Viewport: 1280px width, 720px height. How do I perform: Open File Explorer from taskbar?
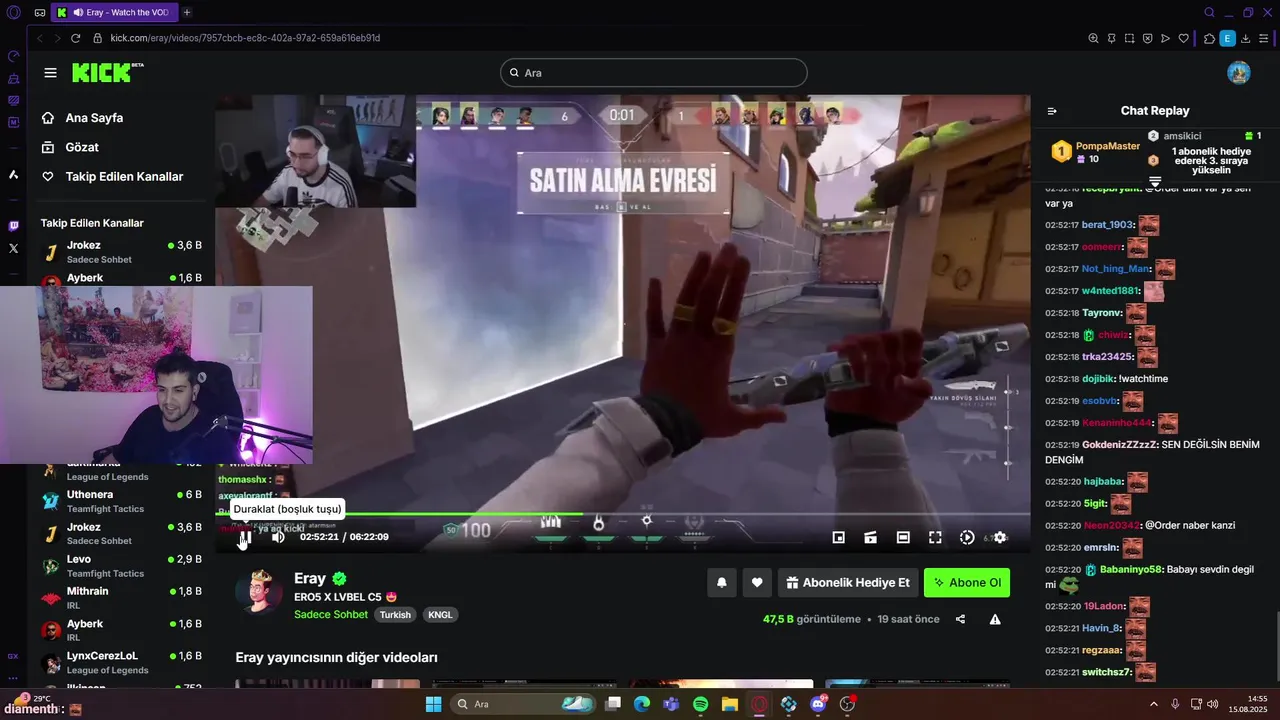[x=730, y=704]
